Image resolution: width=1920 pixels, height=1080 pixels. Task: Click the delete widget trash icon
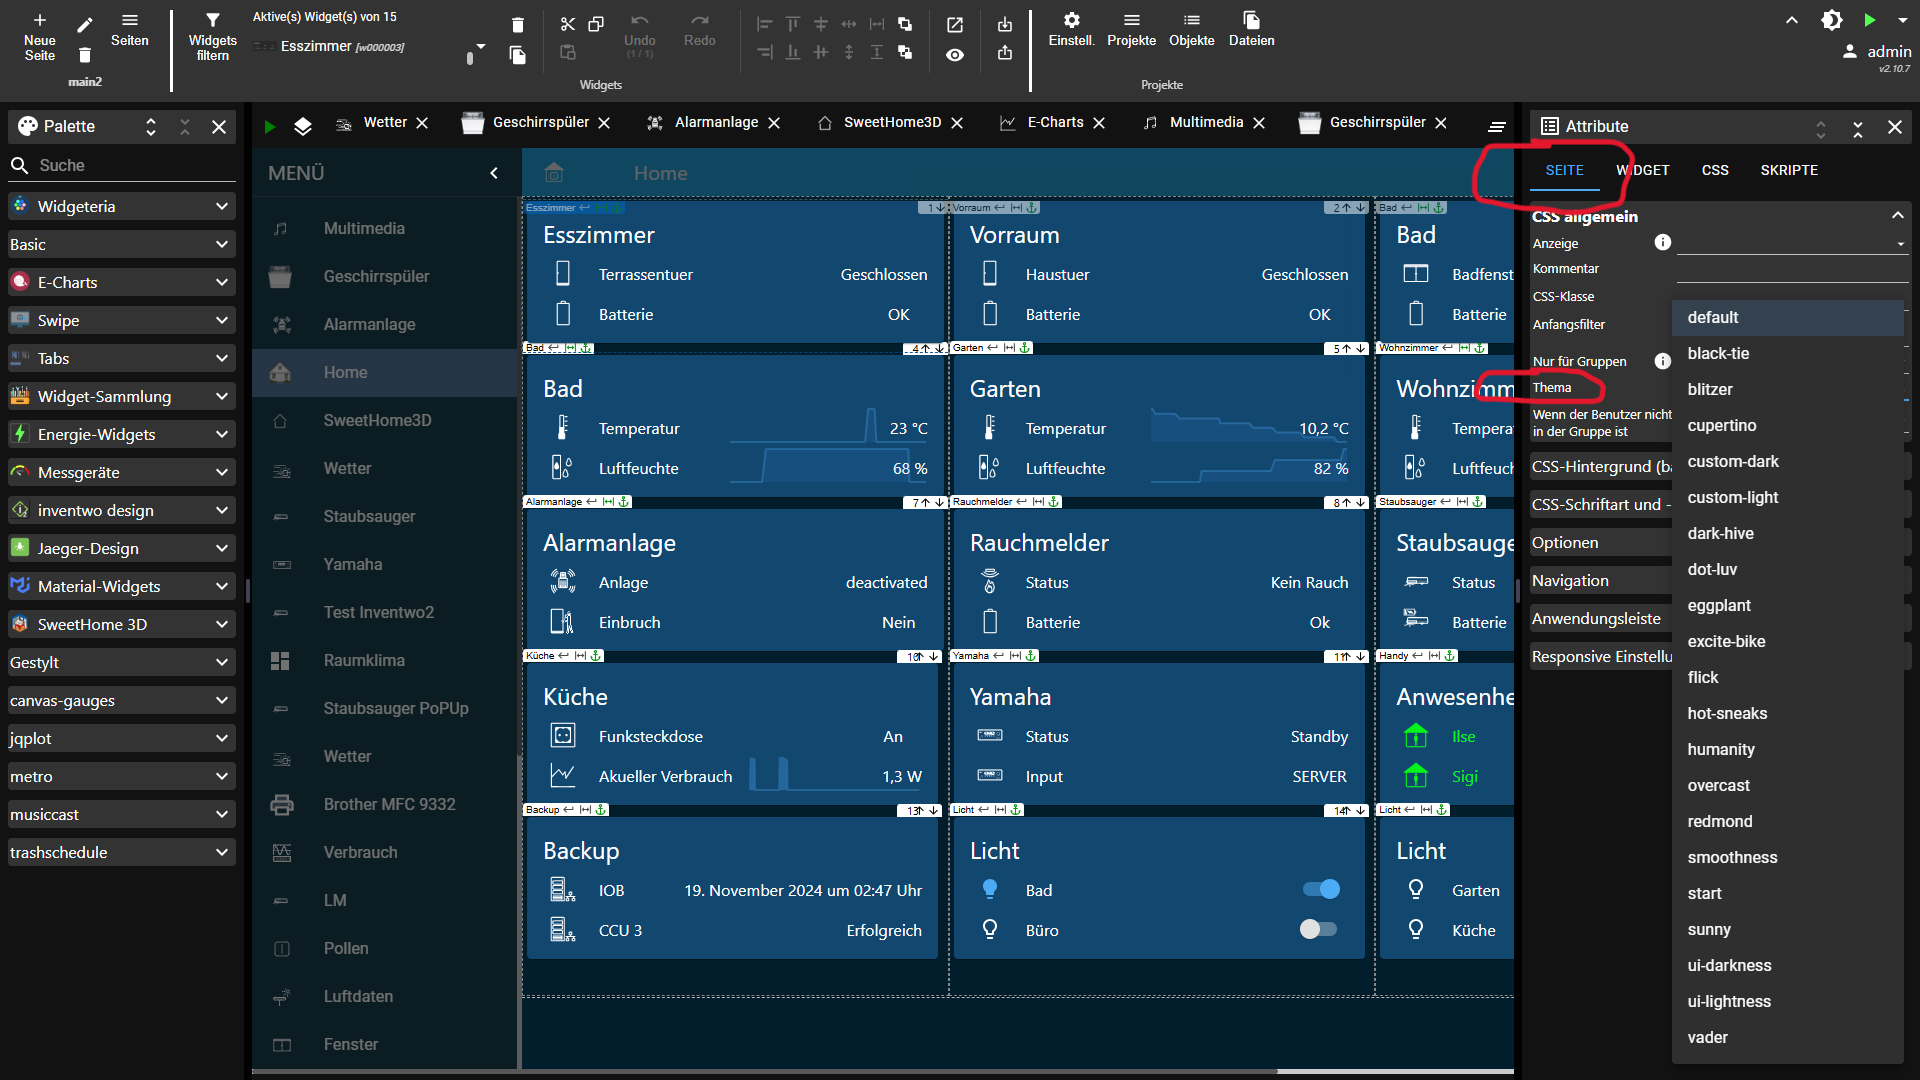click(517, 25)
